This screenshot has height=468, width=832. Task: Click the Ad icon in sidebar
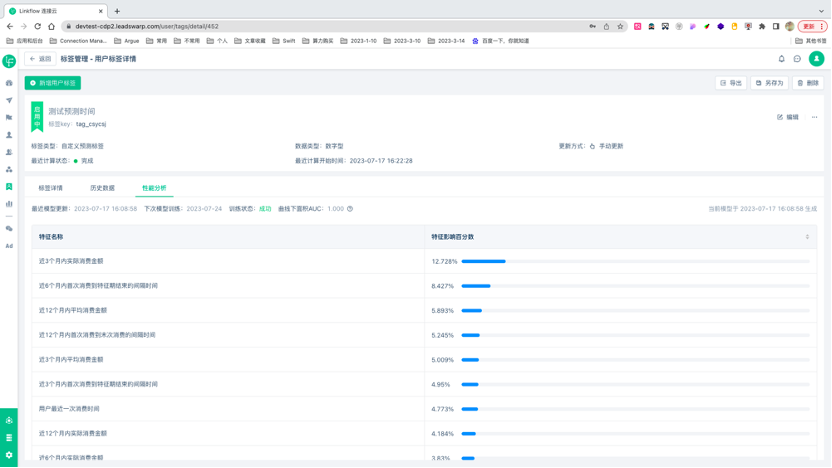pos(9,246)
